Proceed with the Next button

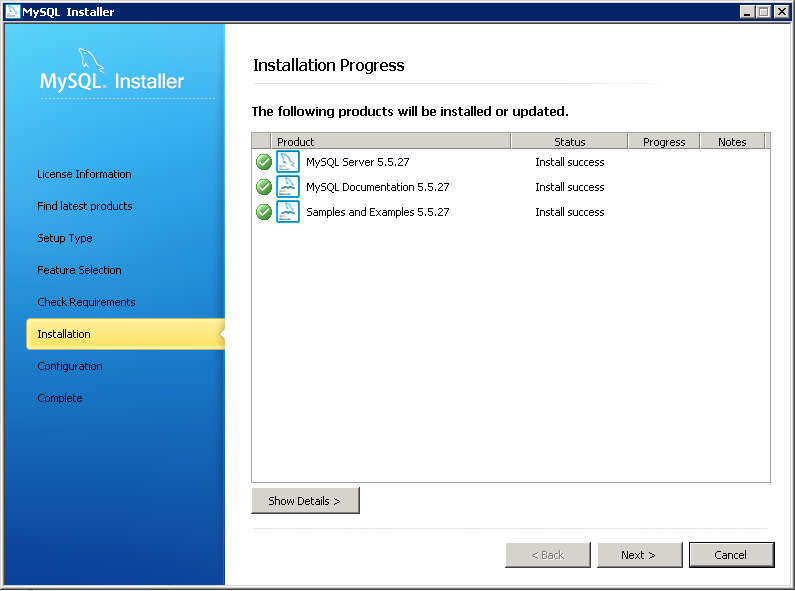639,555
